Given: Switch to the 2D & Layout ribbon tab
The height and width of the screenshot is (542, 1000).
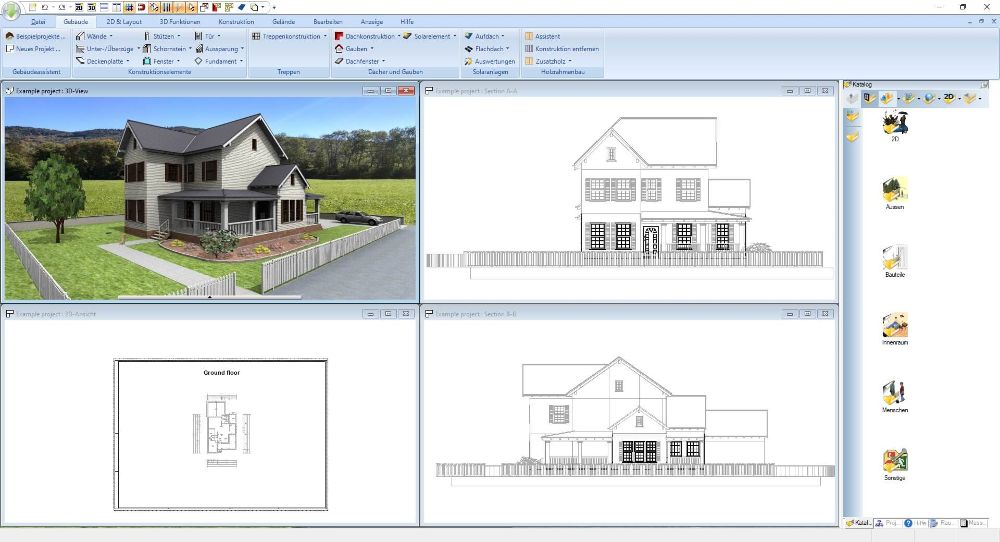Looking at the screenshot, I should pyautogui.click(x=124, y=21).
